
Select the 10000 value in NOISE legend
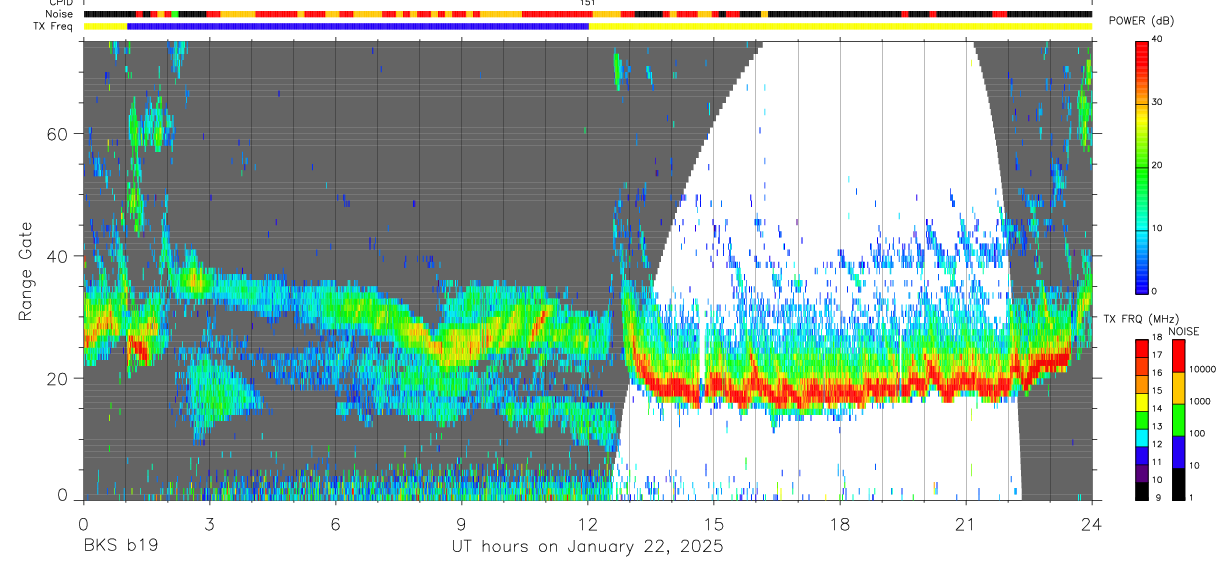click(x=1202, y=369)
